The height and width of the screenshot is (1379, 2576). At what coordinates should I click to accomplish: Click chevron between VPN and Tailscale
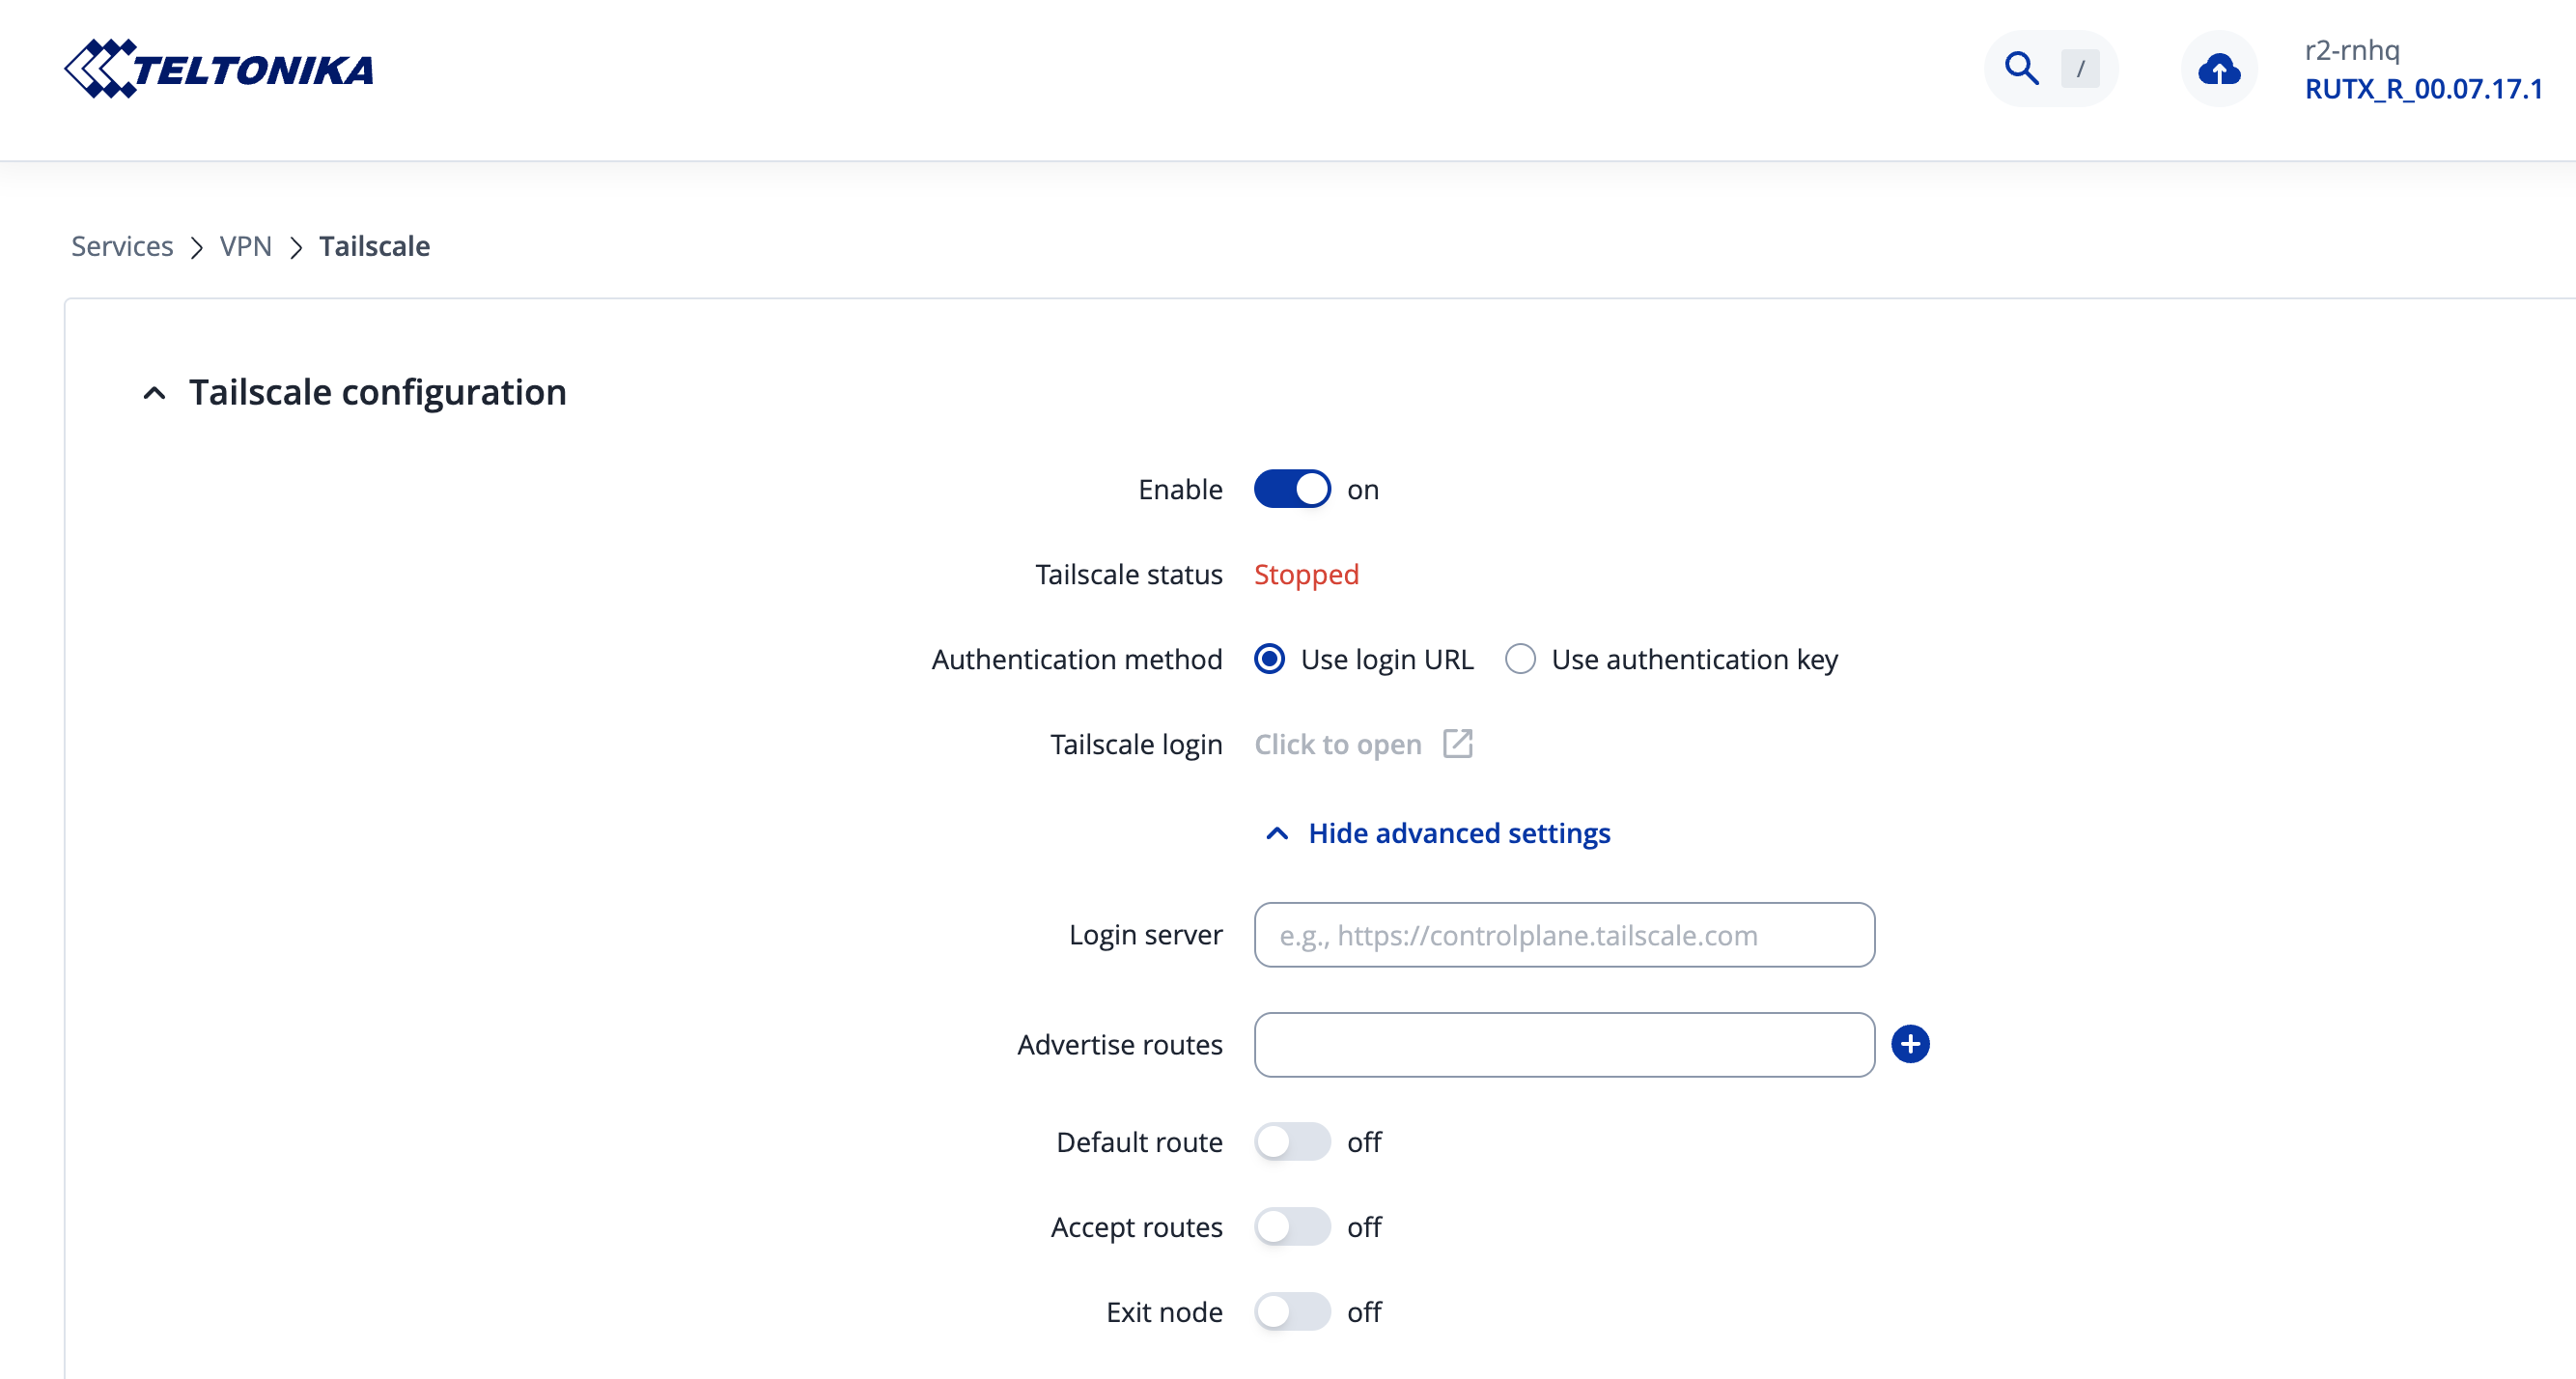pos(296,247)
